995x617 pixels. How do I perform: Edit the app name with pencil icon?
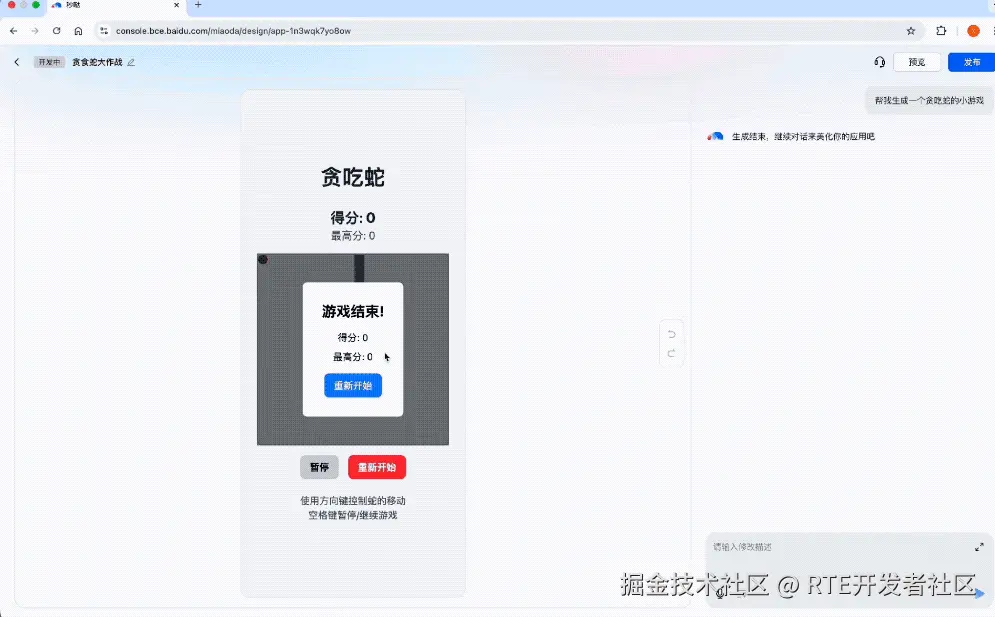click(x=131, y=62)
